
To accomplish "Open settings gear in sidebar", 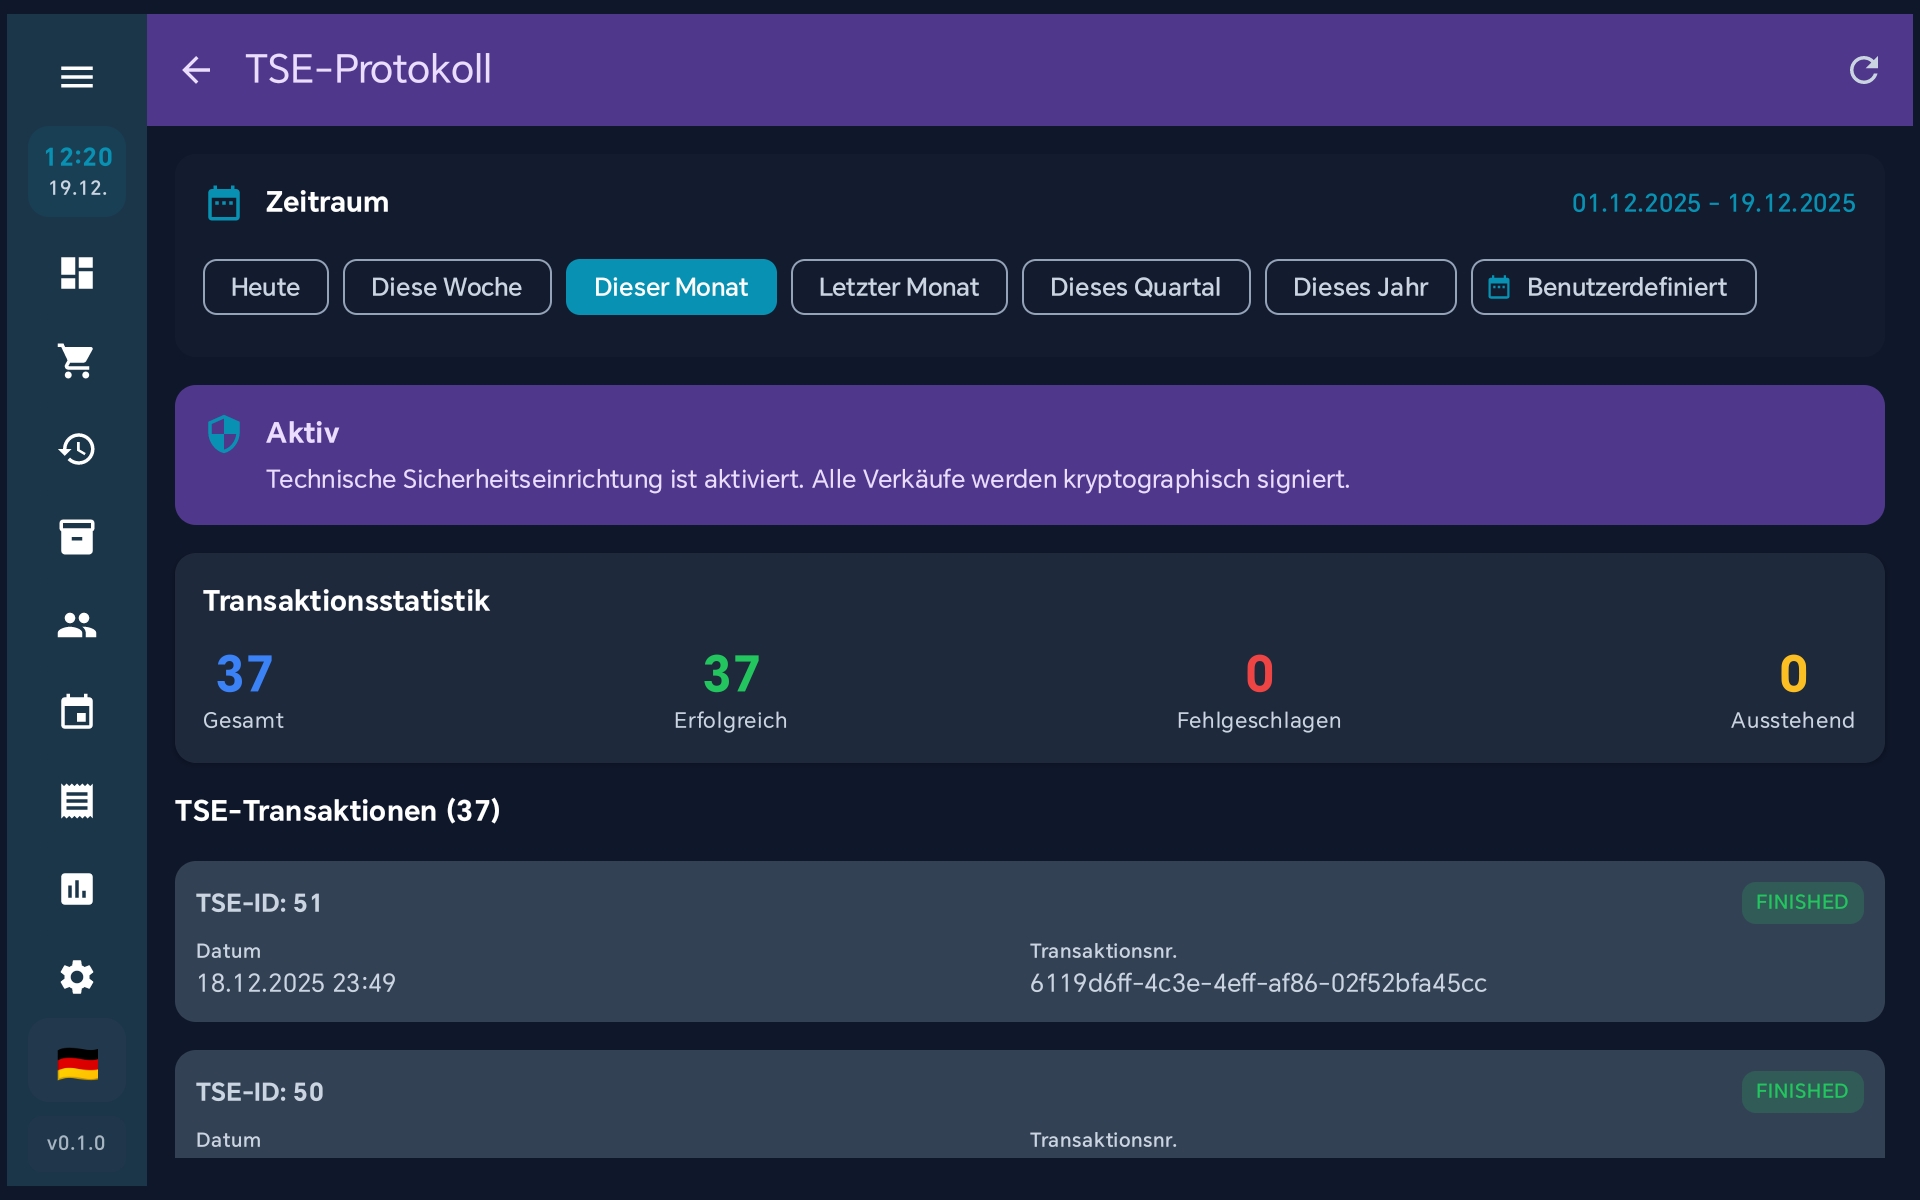I will tap(77, 977).
